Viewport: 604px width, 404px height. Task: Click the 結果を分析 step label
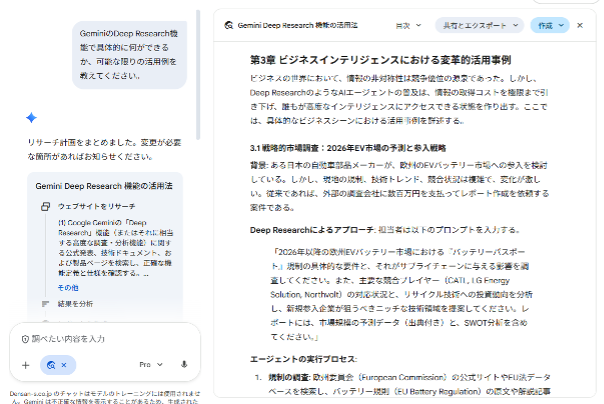(76, 304)
